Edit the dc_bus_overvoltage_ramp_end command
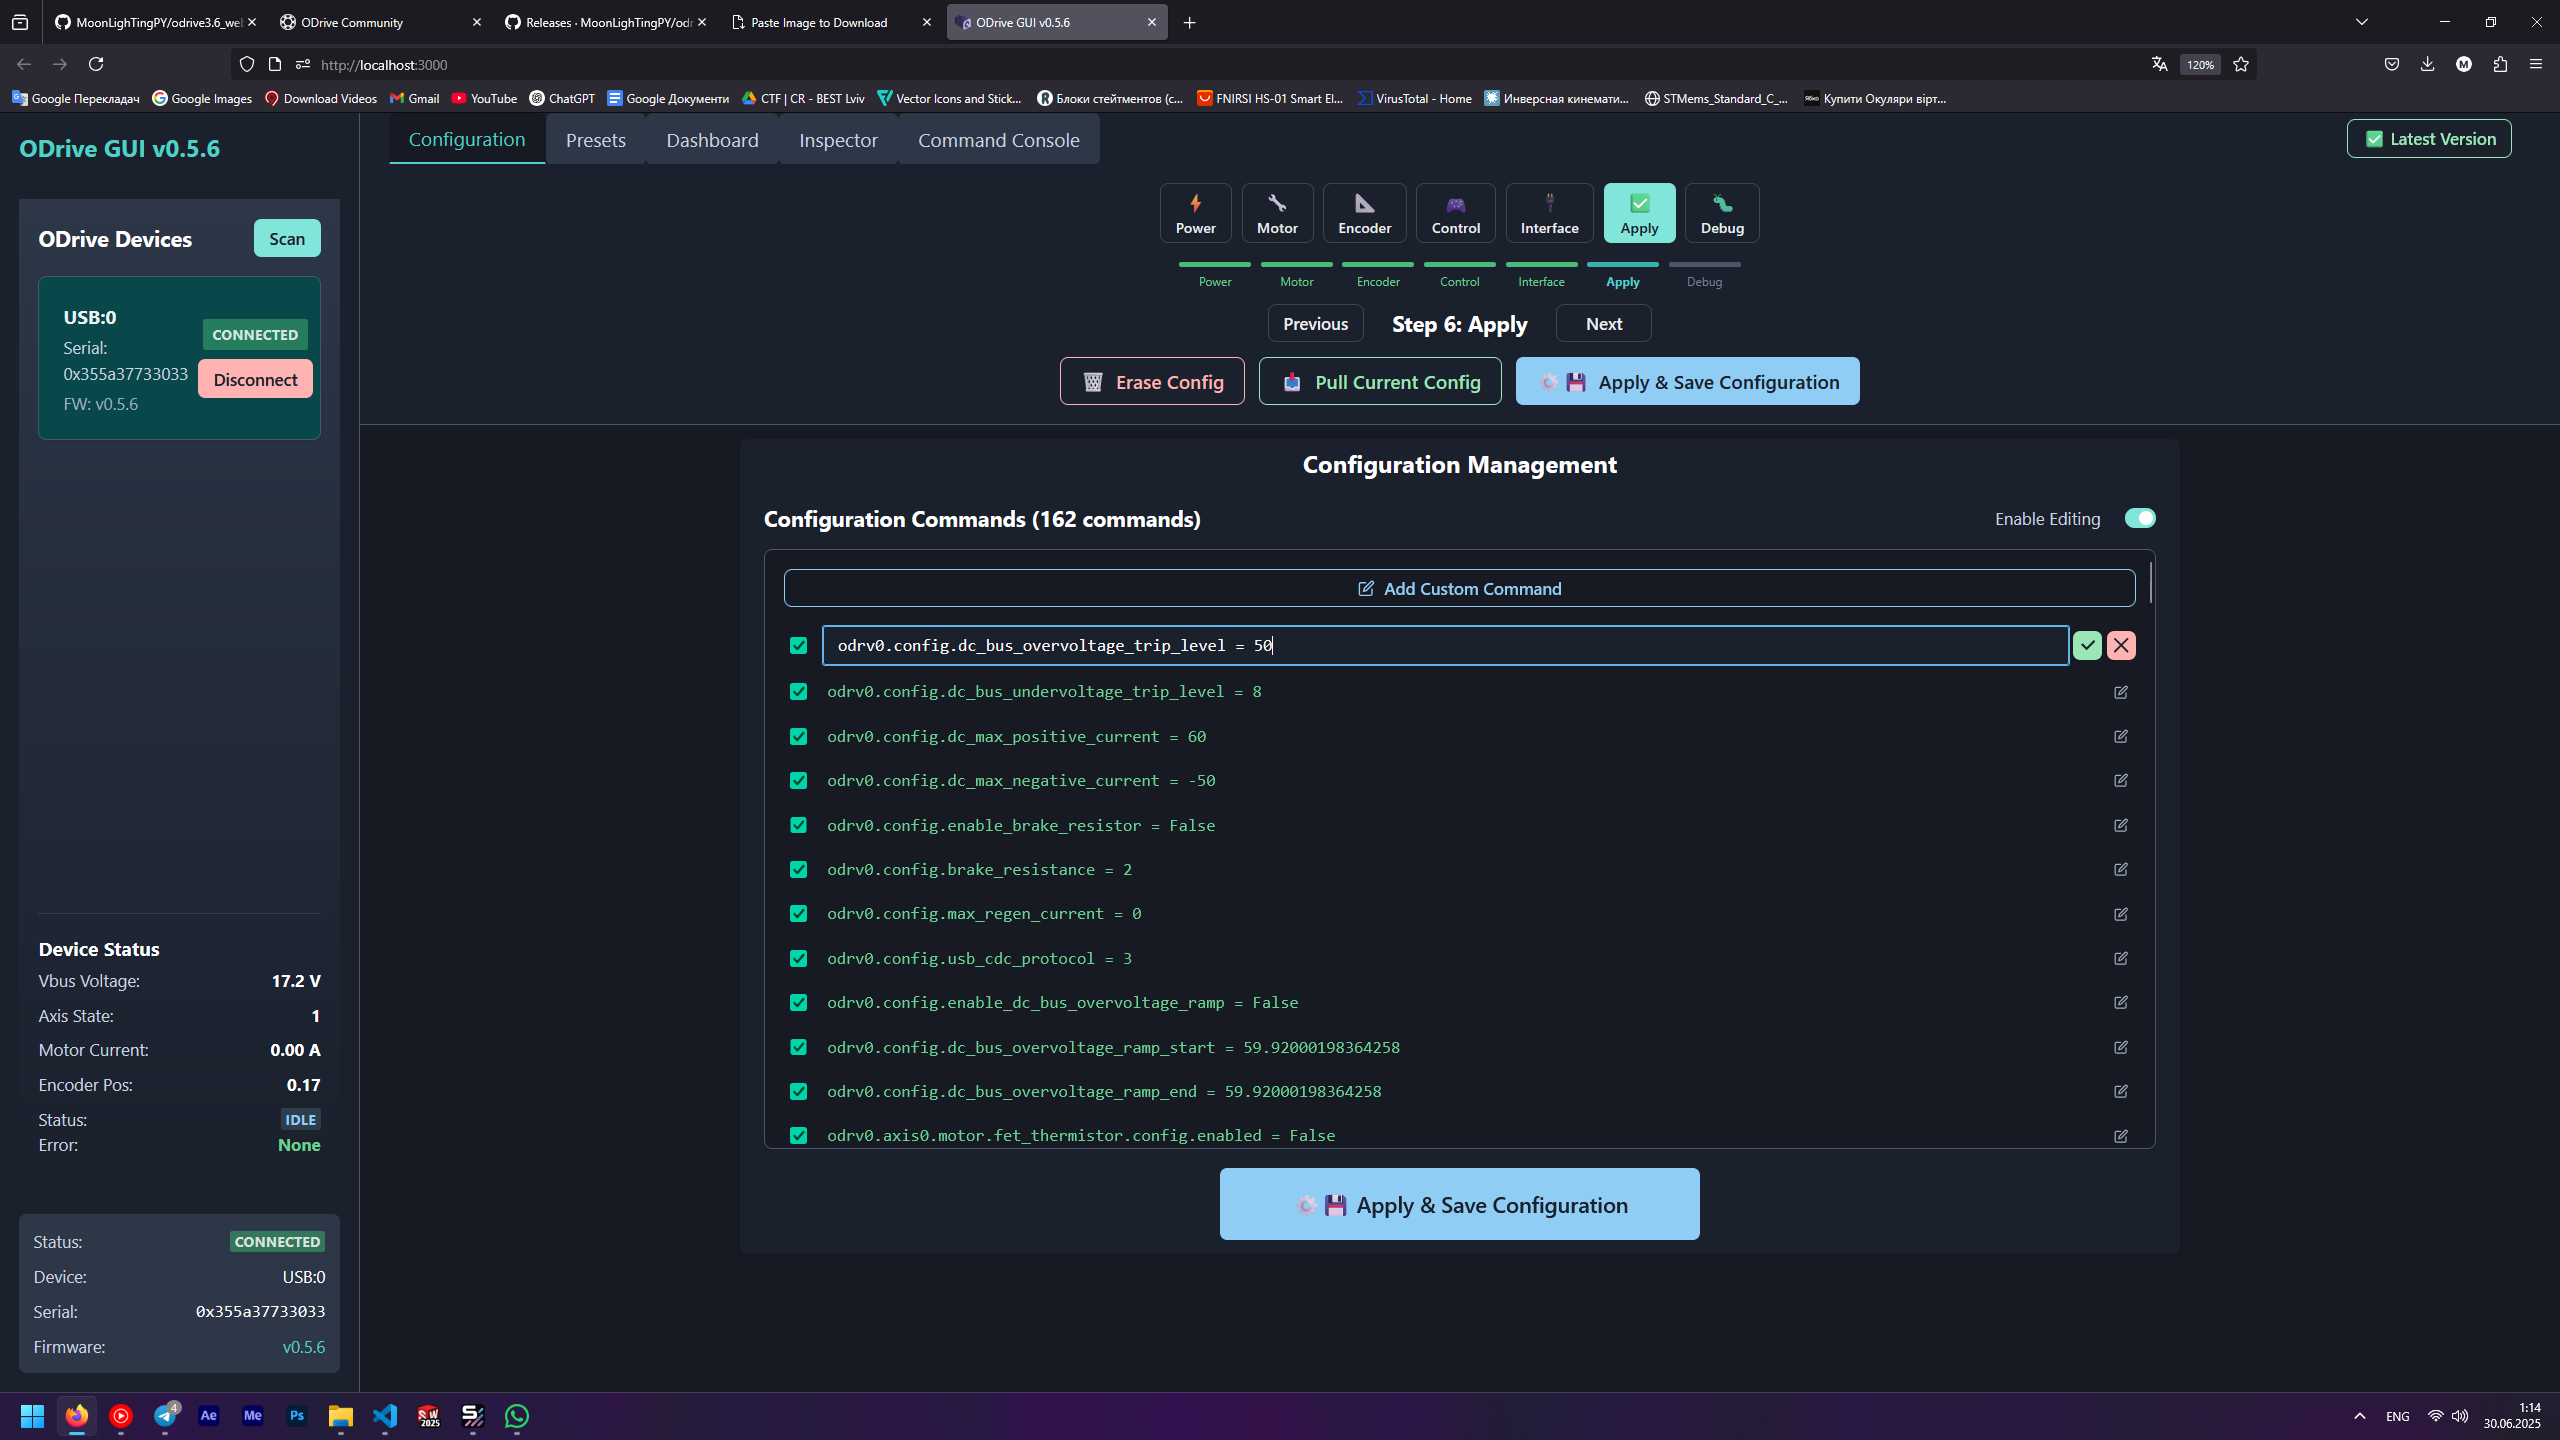2560x1440 pixels. [2121, 1091]
